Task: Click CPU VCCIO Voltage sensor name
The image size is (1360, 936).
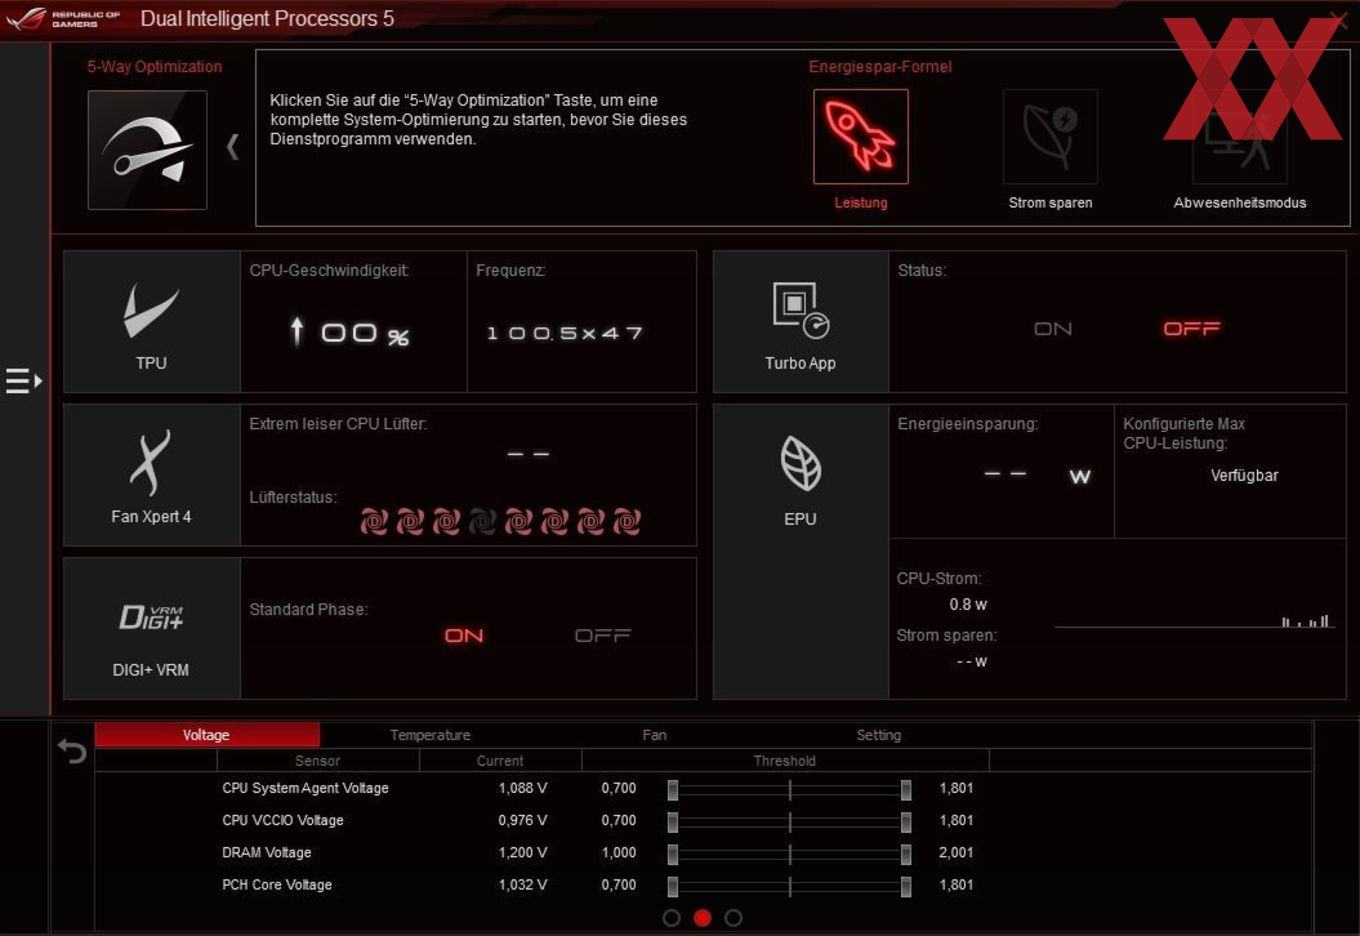Action: (283, 820)
